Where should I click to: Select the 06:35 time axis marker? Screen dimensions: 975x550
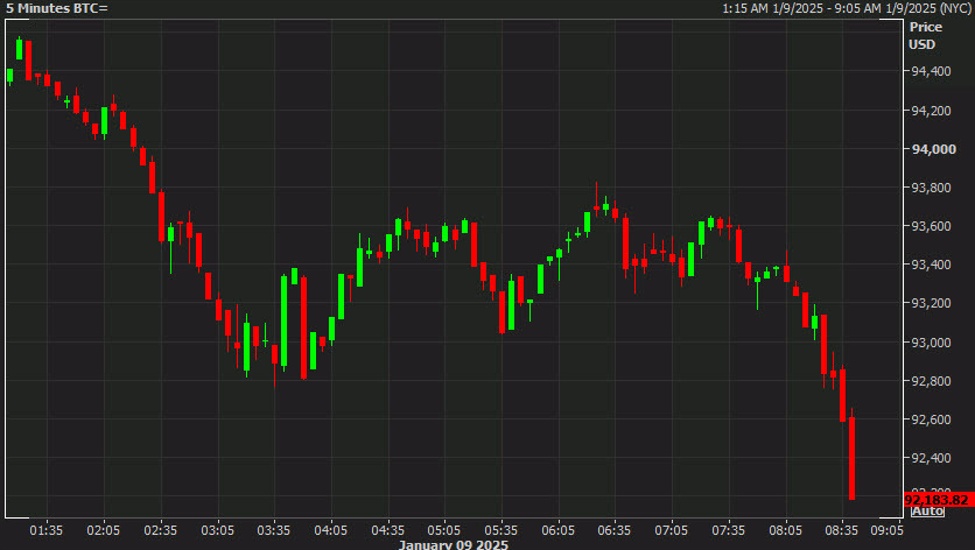[614, 530]
